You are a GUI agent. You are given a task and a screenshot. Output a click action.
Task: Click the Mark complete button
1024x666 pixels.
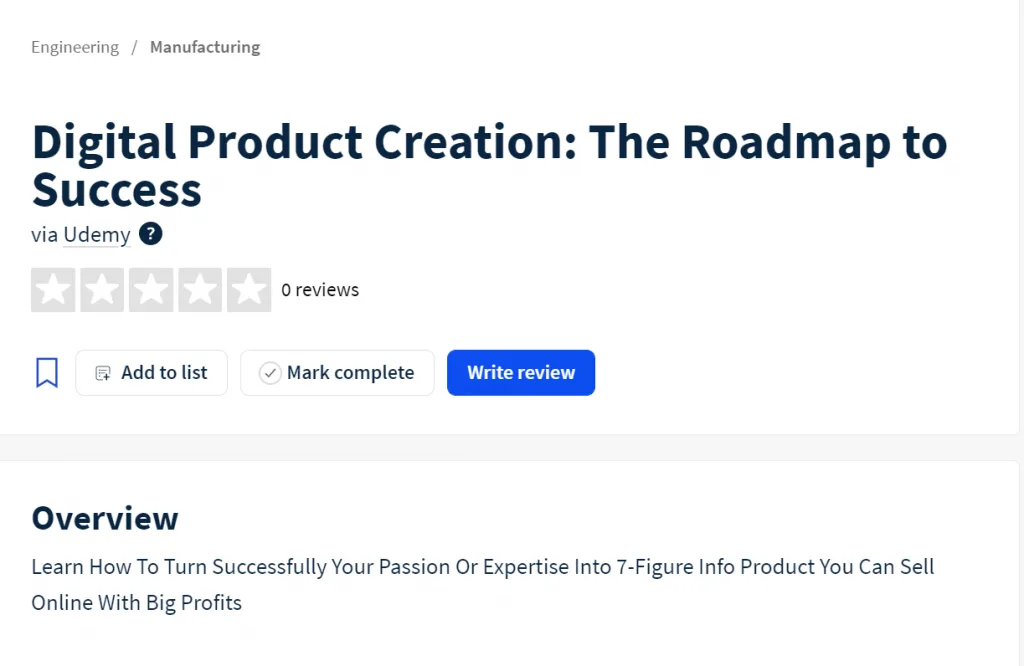point(337,373)
